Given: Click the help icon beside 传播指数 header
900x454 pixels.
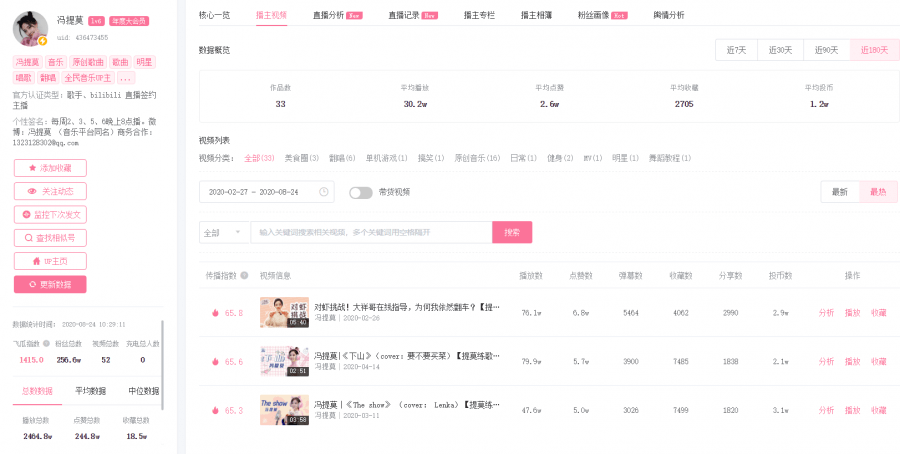Looking at the screenshot, I should [x=244, y=275].
